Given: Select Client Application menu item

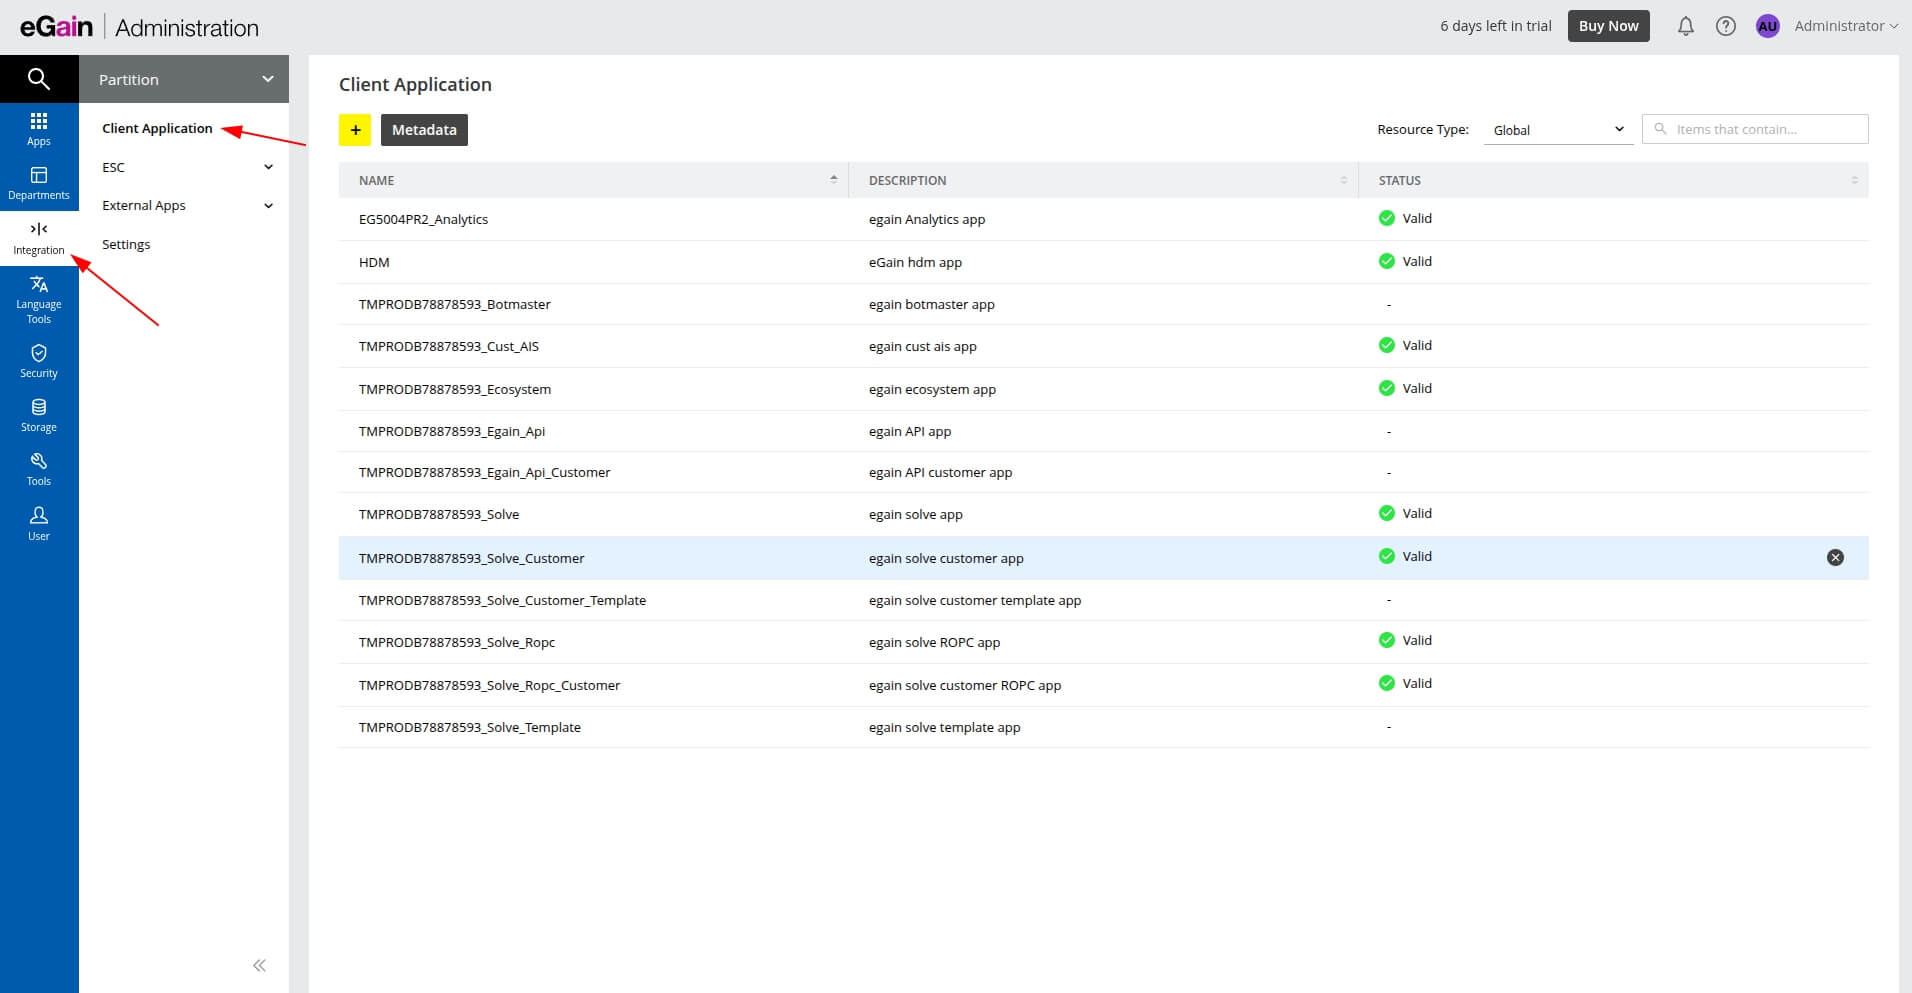Looking at the screenshot, I should click(x=157, y=128).
